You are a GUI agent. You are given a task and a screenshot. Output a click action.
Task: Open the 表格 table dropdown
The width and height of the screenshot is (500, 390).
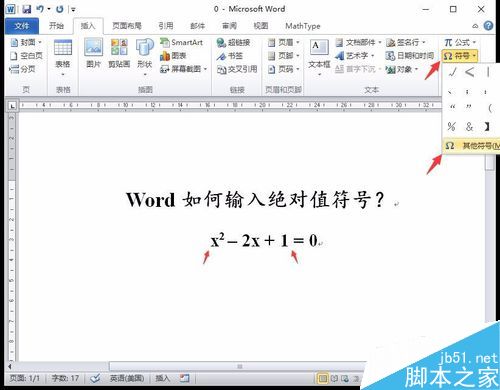click(63, 57)
